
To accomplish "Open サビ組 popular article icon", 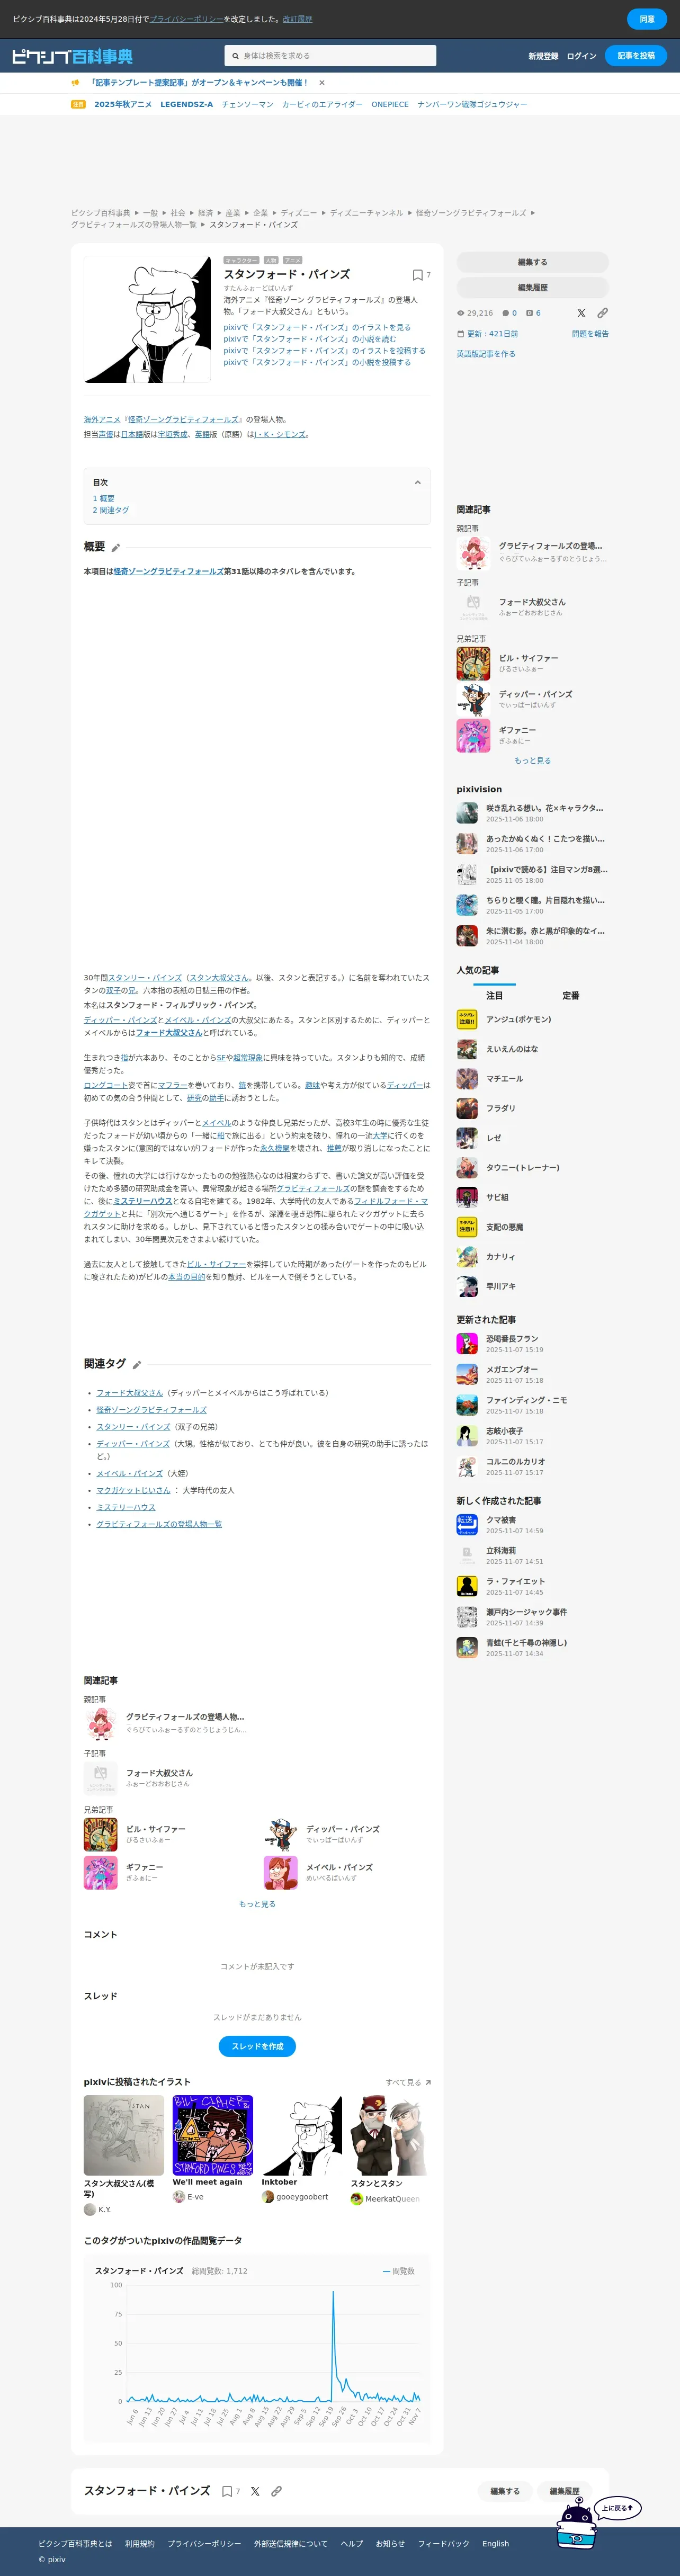I will pyautogui.click(x=467, y=1197).
